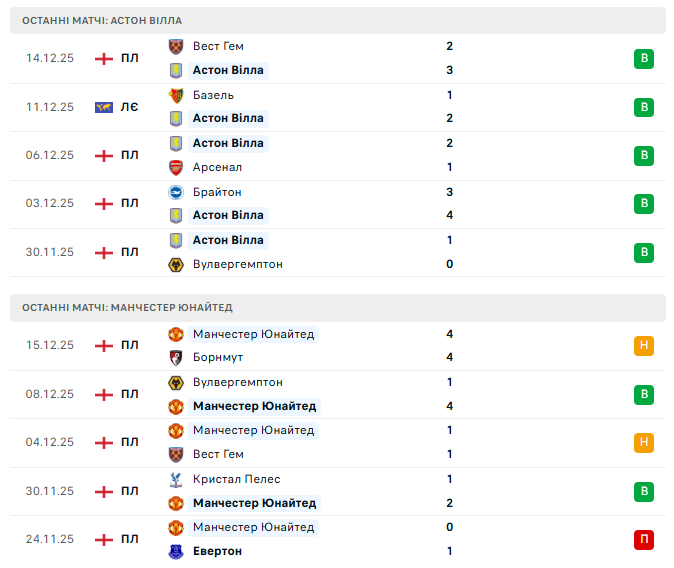Open the Арсенал team link
Screen dimensions: 674x568
[x=217, y=167]
